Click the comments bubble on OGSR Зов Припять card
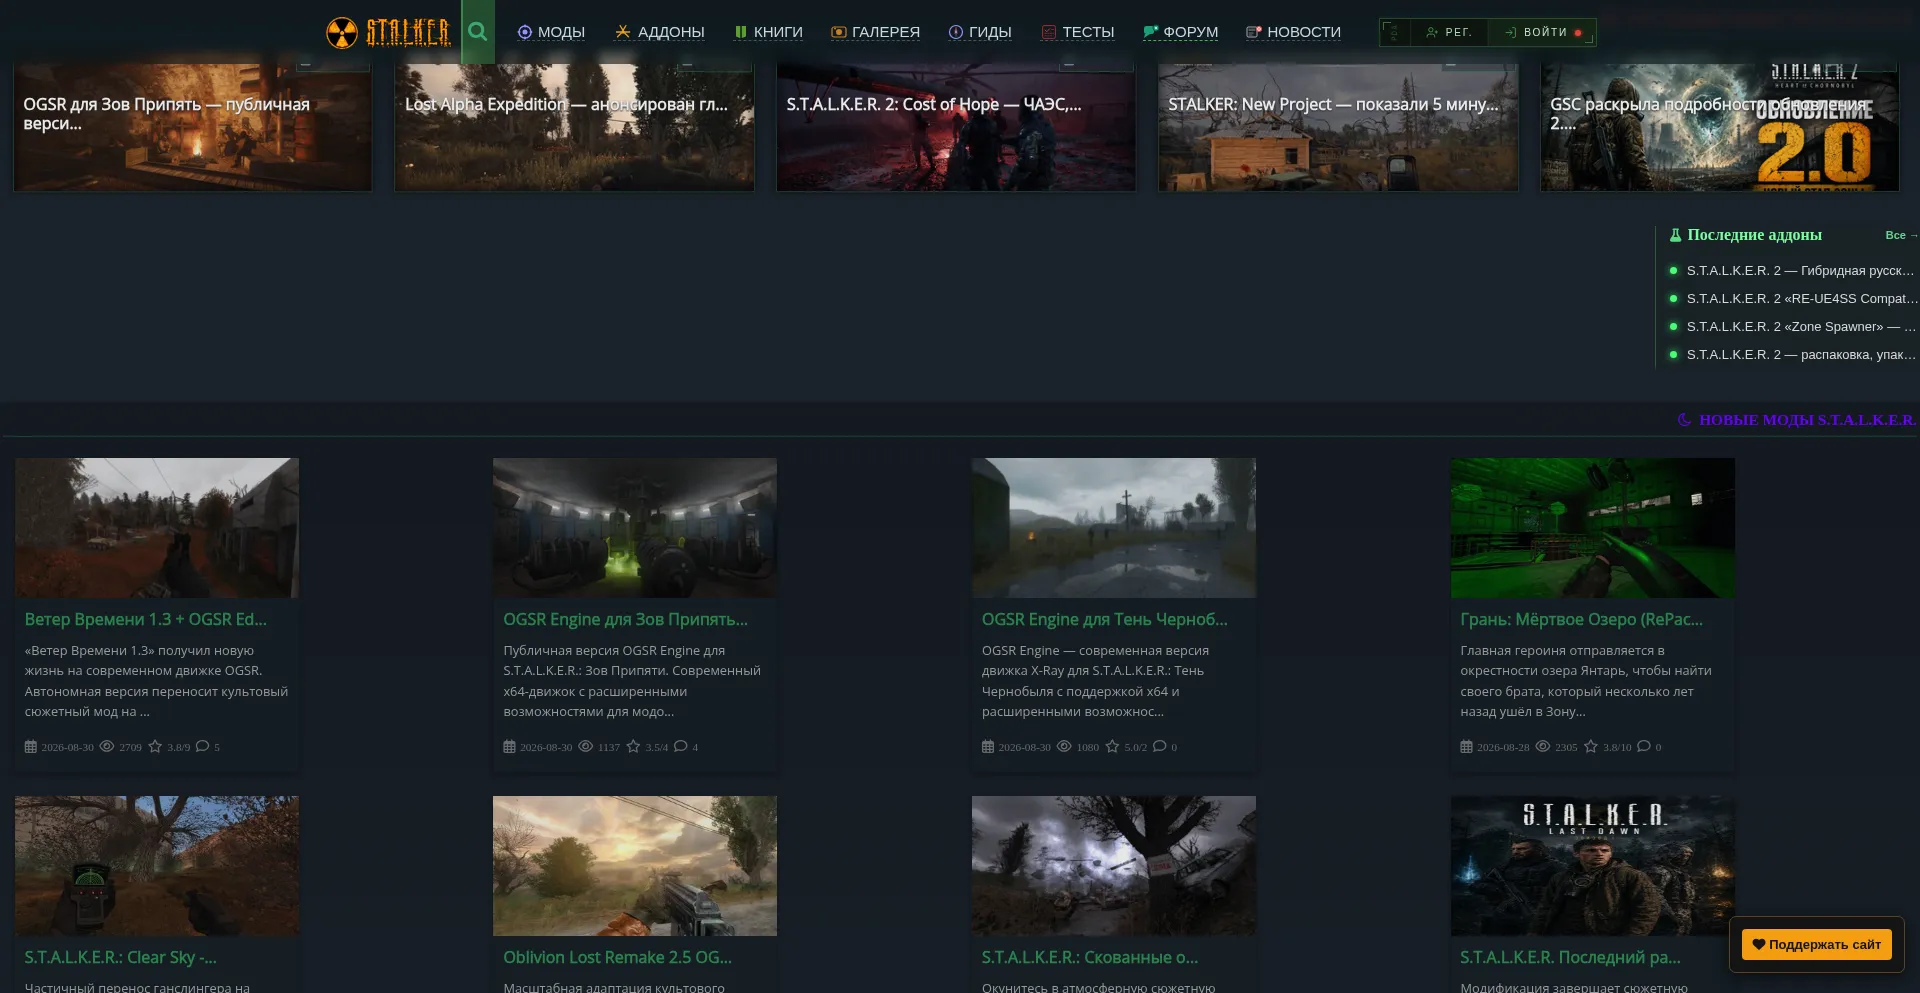 click(681, 746)
